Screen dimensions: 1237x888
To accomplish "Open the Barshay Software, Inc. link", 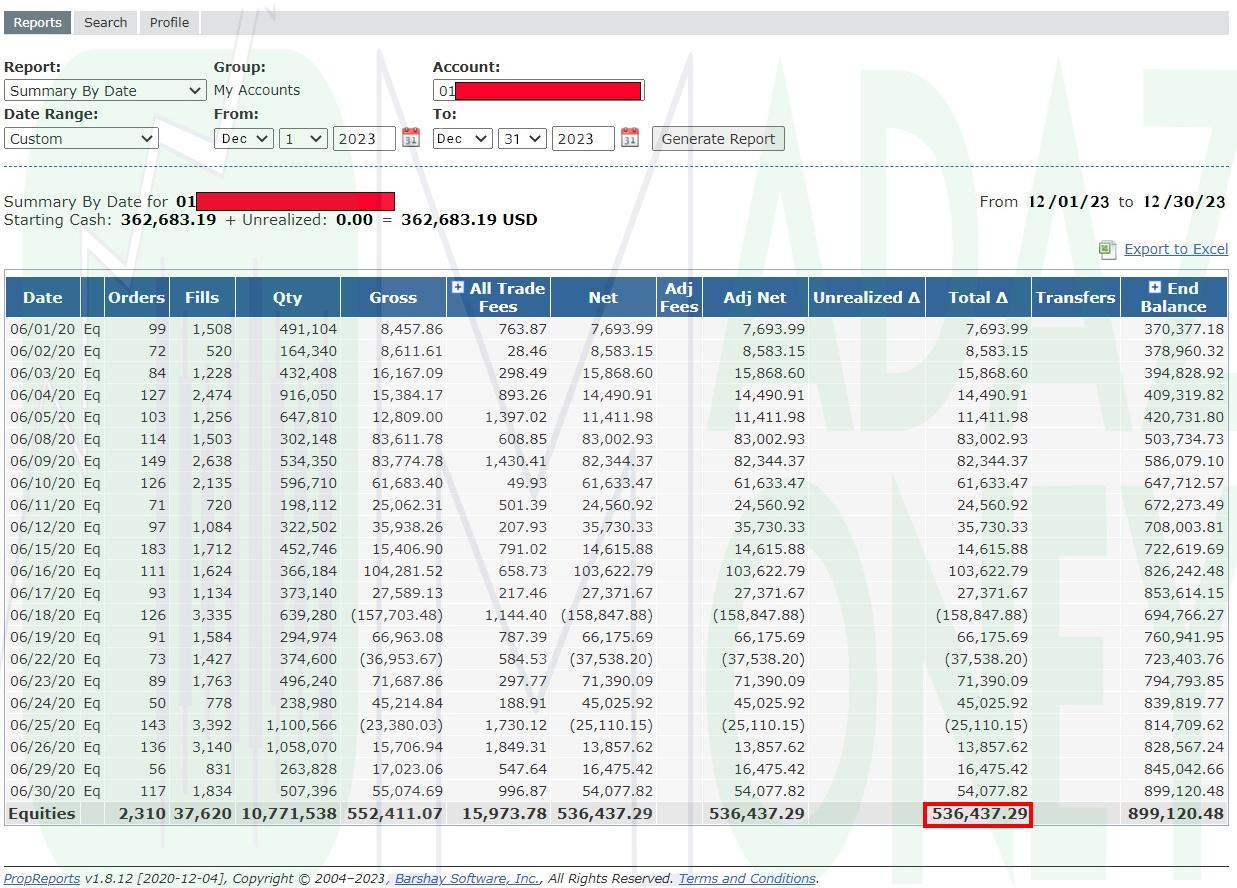I will pyautogui.click(x=467, y=878).
